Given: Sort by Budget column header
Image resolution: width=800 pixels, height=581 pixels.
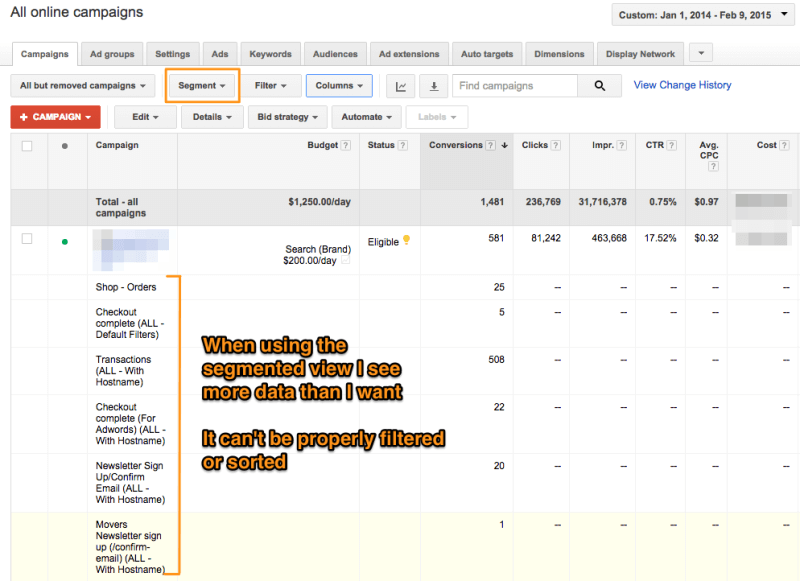Looking at the screenshot, I should (322, 145).
